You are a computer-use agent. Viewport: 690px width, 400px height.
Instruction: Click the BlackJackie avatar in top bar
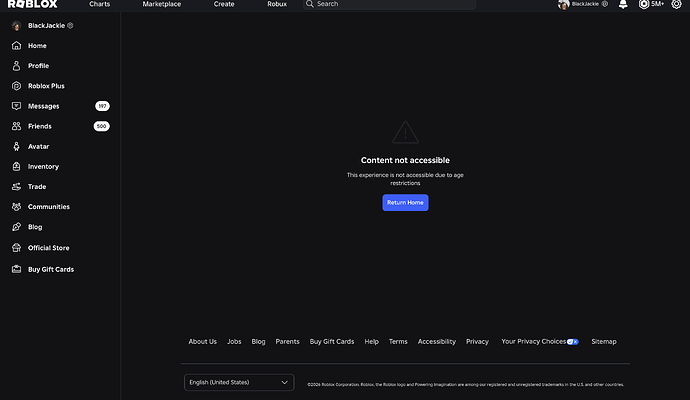(x=563, y=4)
